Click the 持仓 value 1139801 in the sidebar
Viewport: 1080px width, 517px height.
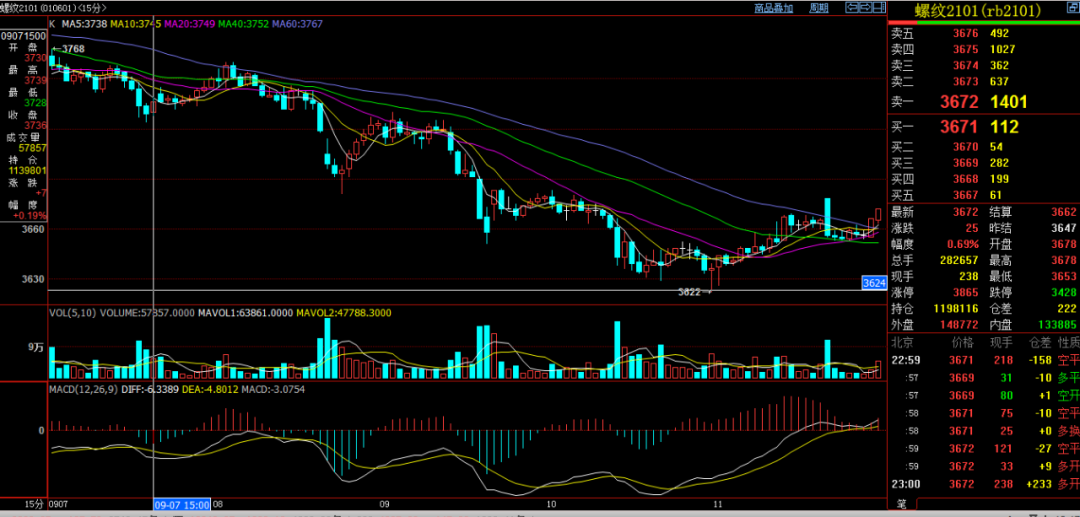28,170
